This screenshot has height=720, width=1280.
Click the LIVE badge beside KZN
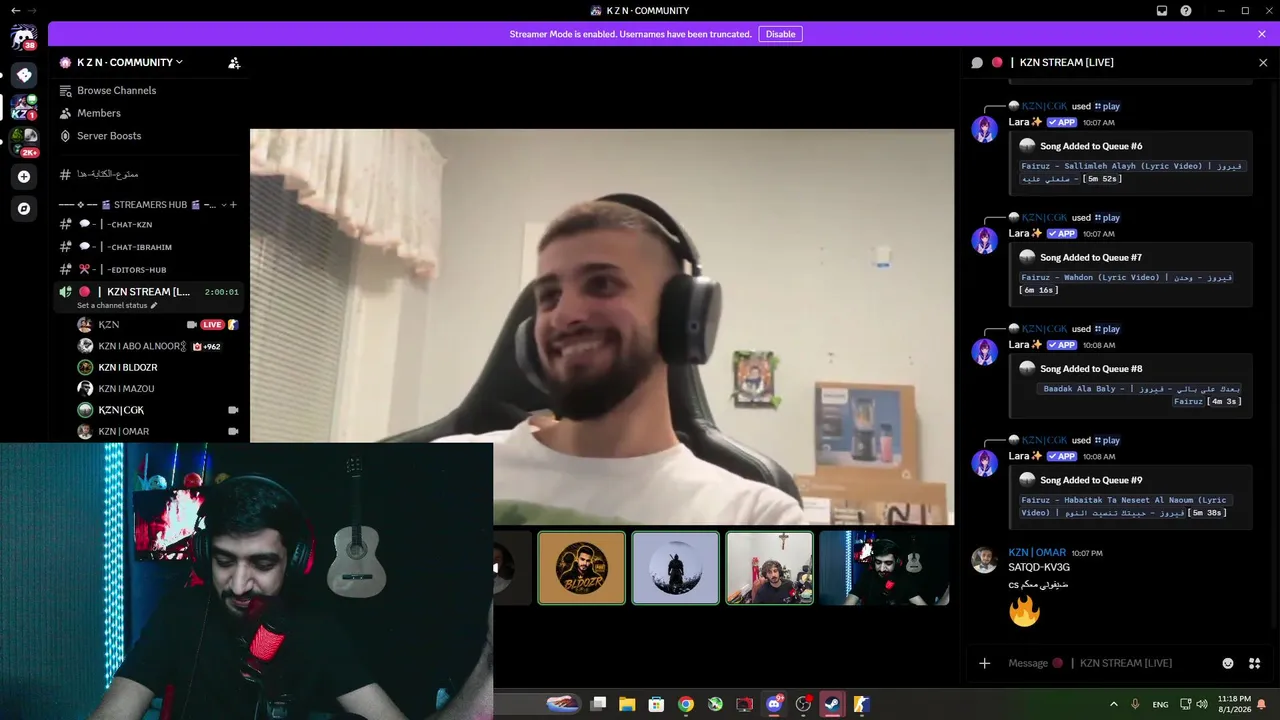click(212, 324)
